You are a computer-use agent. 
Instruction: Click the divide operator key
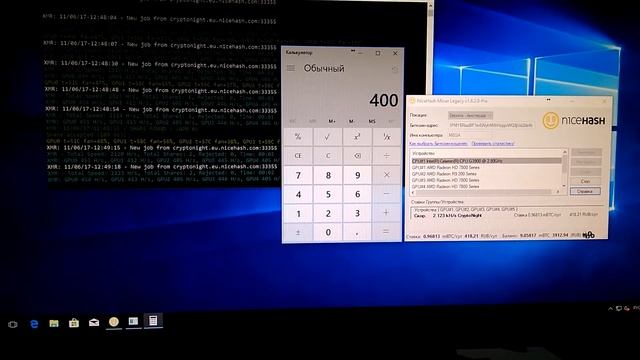(386, 156)
